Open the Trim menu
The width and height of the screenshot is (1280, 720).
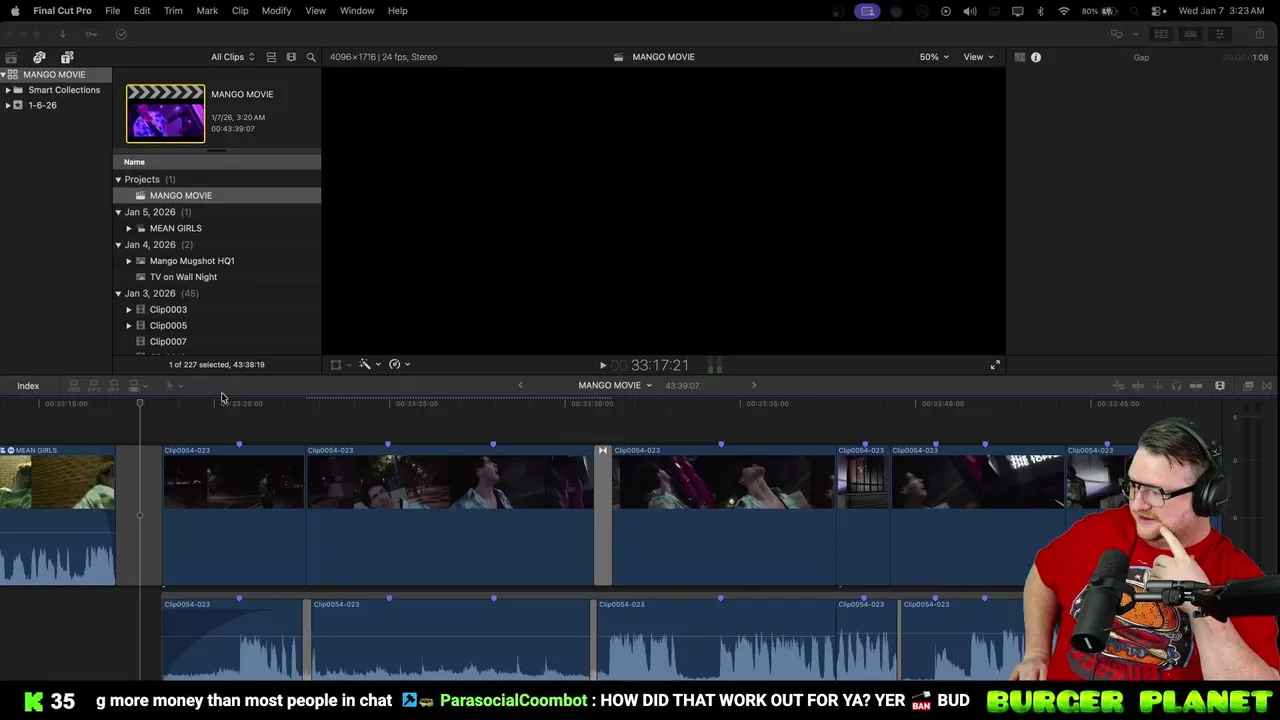tap(173, 11)
